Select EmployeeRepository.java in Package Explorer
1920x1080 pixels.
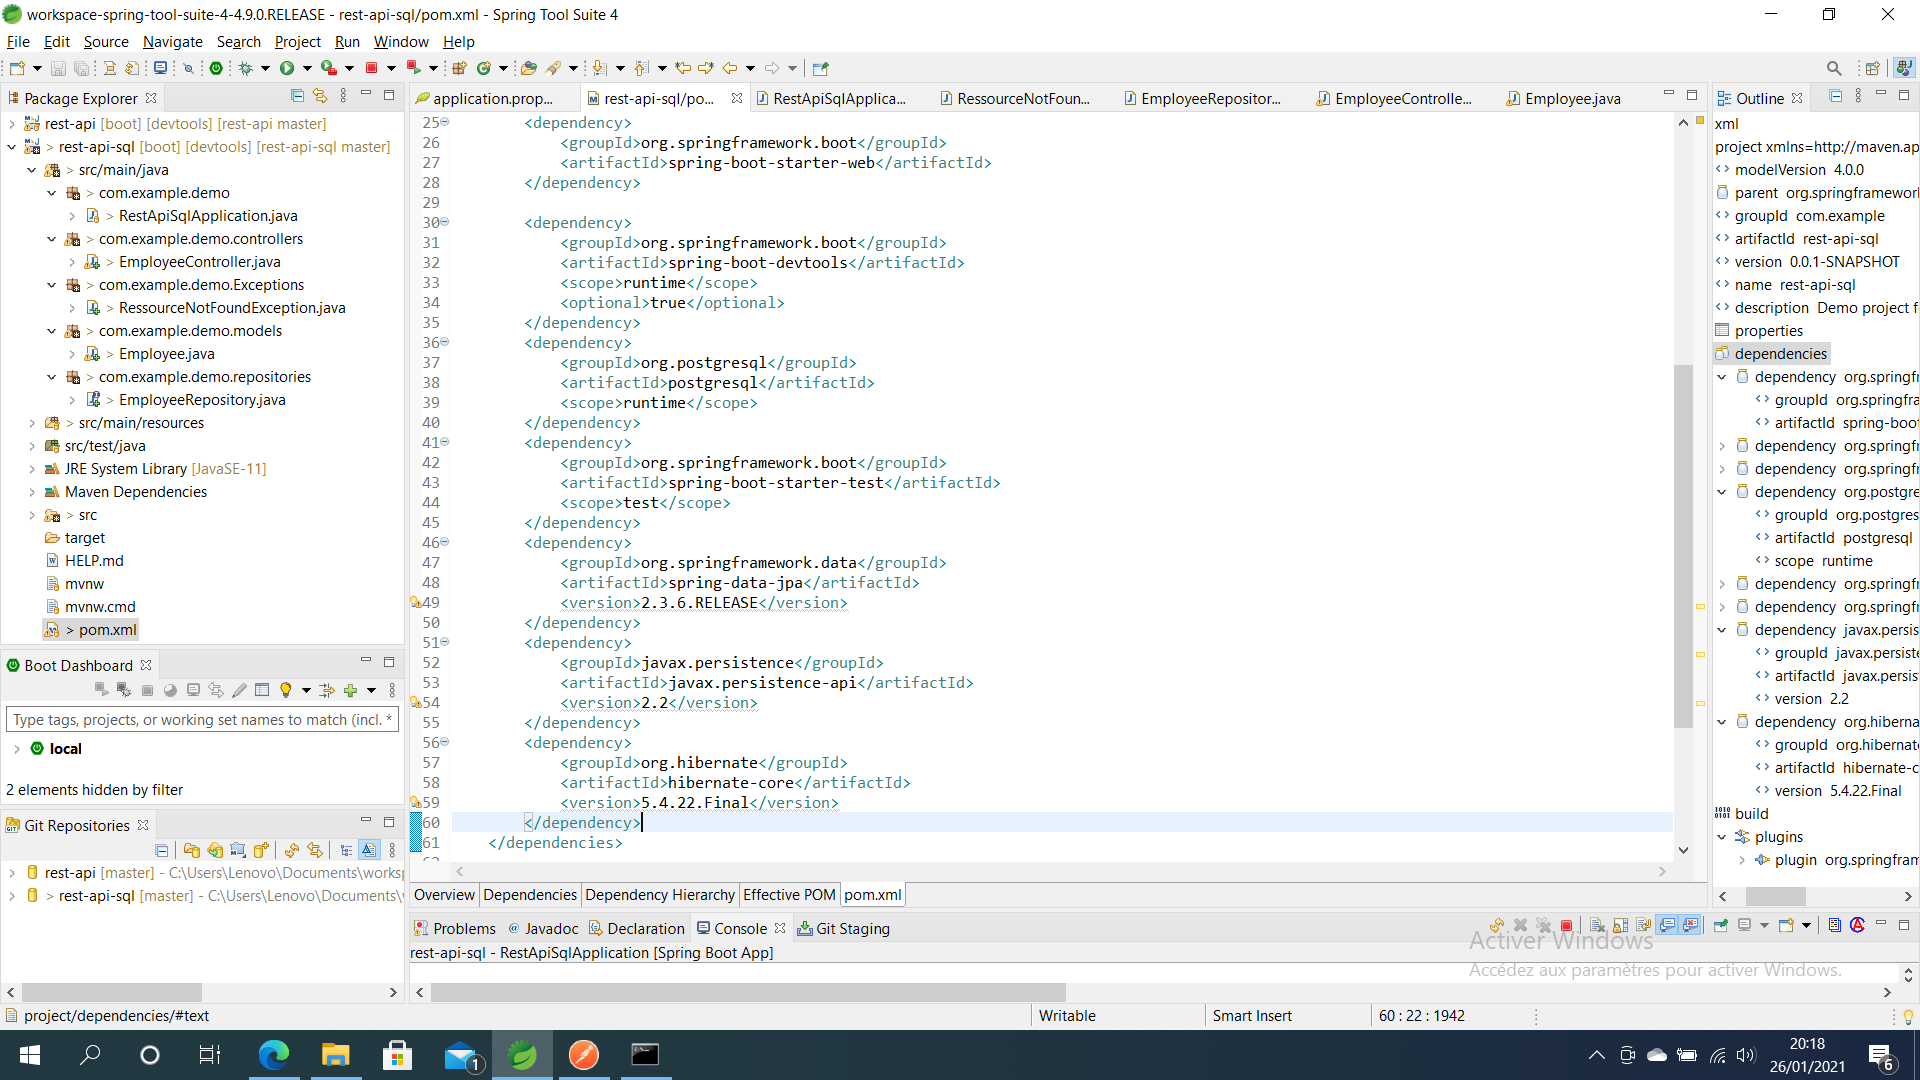(x=202, y=400)
